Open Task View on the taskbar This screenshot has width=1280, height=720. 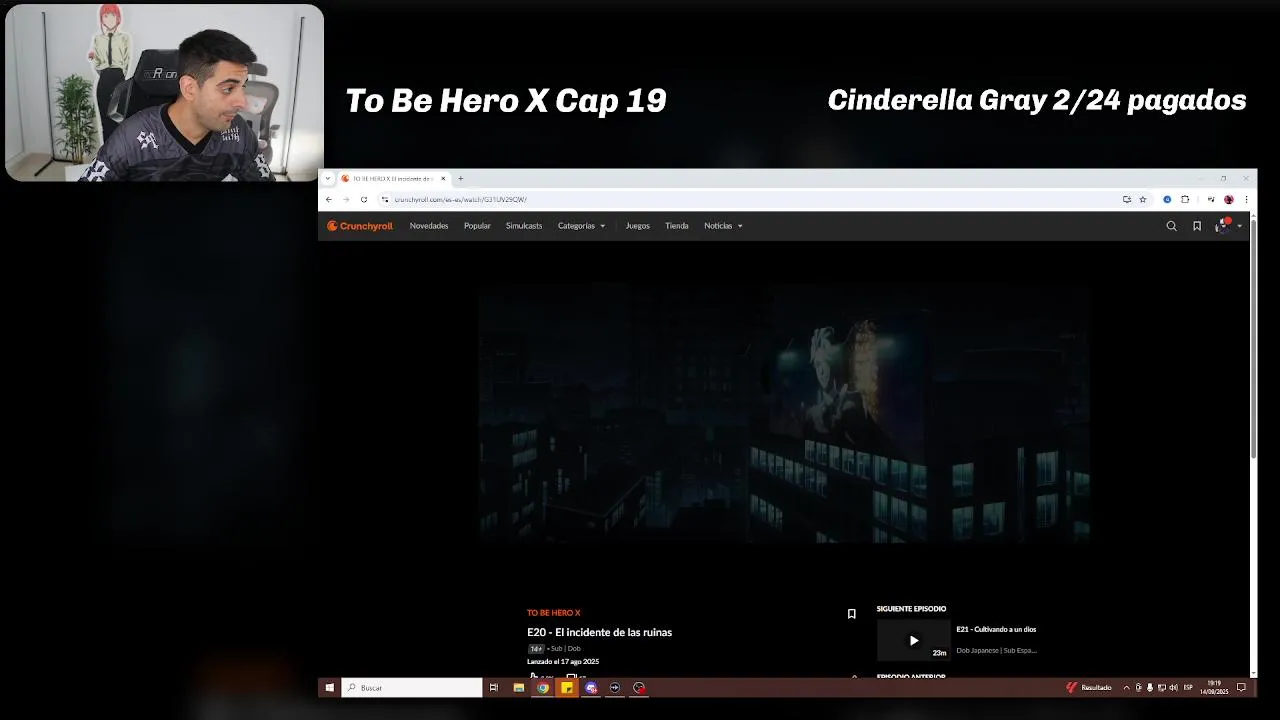pos(494,687)
